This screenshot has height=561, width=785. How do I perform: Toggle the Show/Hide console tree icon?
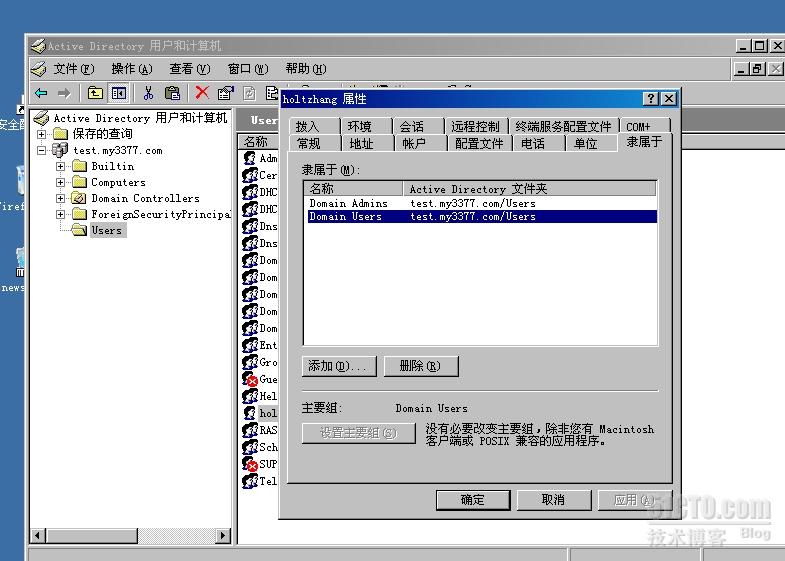tap(119, 93)
